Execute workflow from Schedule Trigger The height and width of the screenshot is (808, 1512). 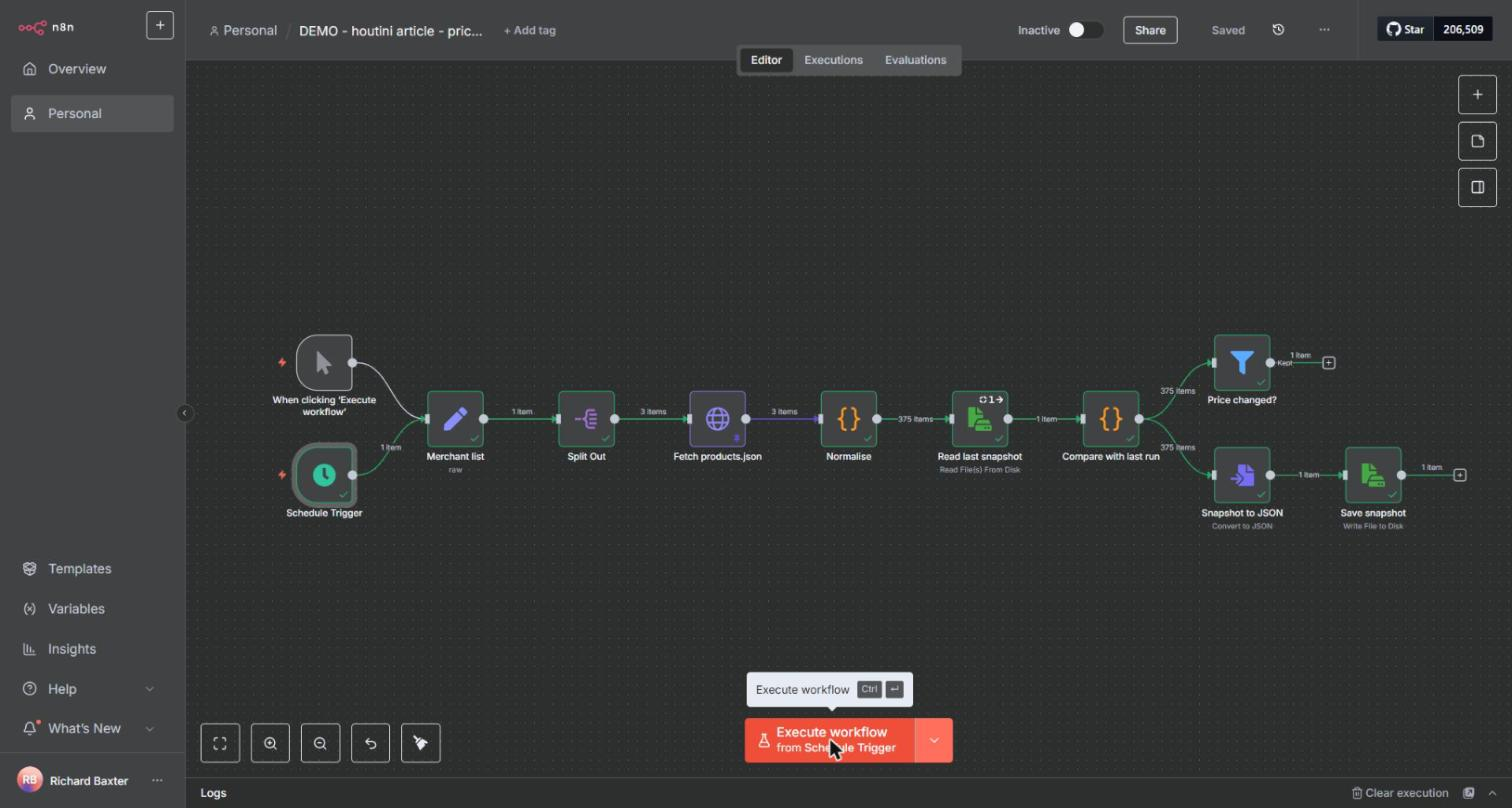click(x=830, y=741)
